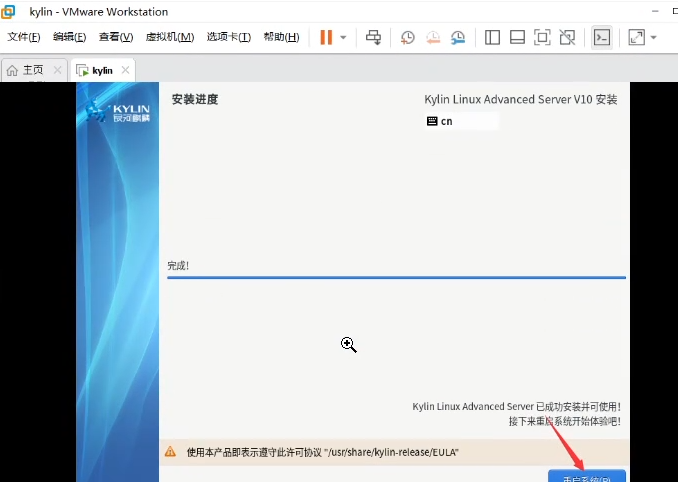Image resolution: width=678 pixels, height=482 pixels.
Task: Click the 重启系统 reboot button
Action: click(587, 476)
